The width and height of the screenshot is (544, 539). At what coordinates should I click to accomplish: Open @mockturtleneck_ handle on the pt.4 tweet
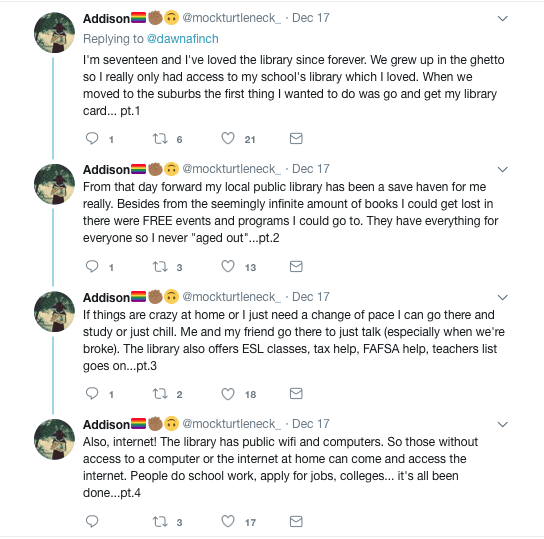(x=231, y=424)
